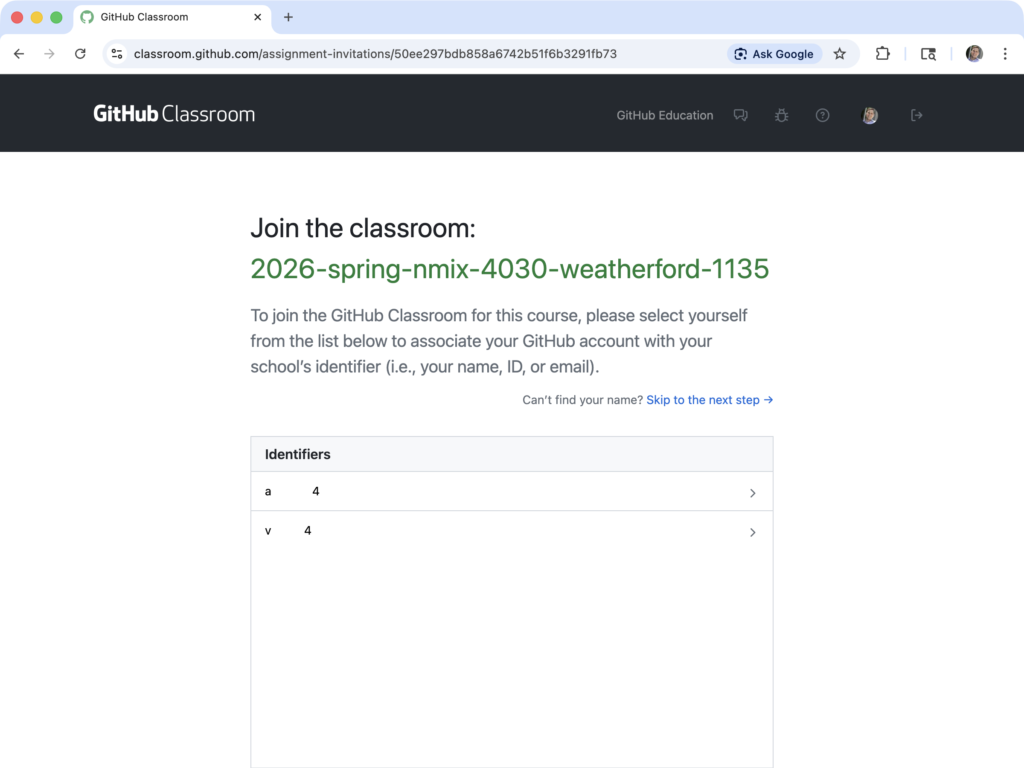
Task: Expand the identifier starting with 'v' using its chevron
Action: point(753,532)
